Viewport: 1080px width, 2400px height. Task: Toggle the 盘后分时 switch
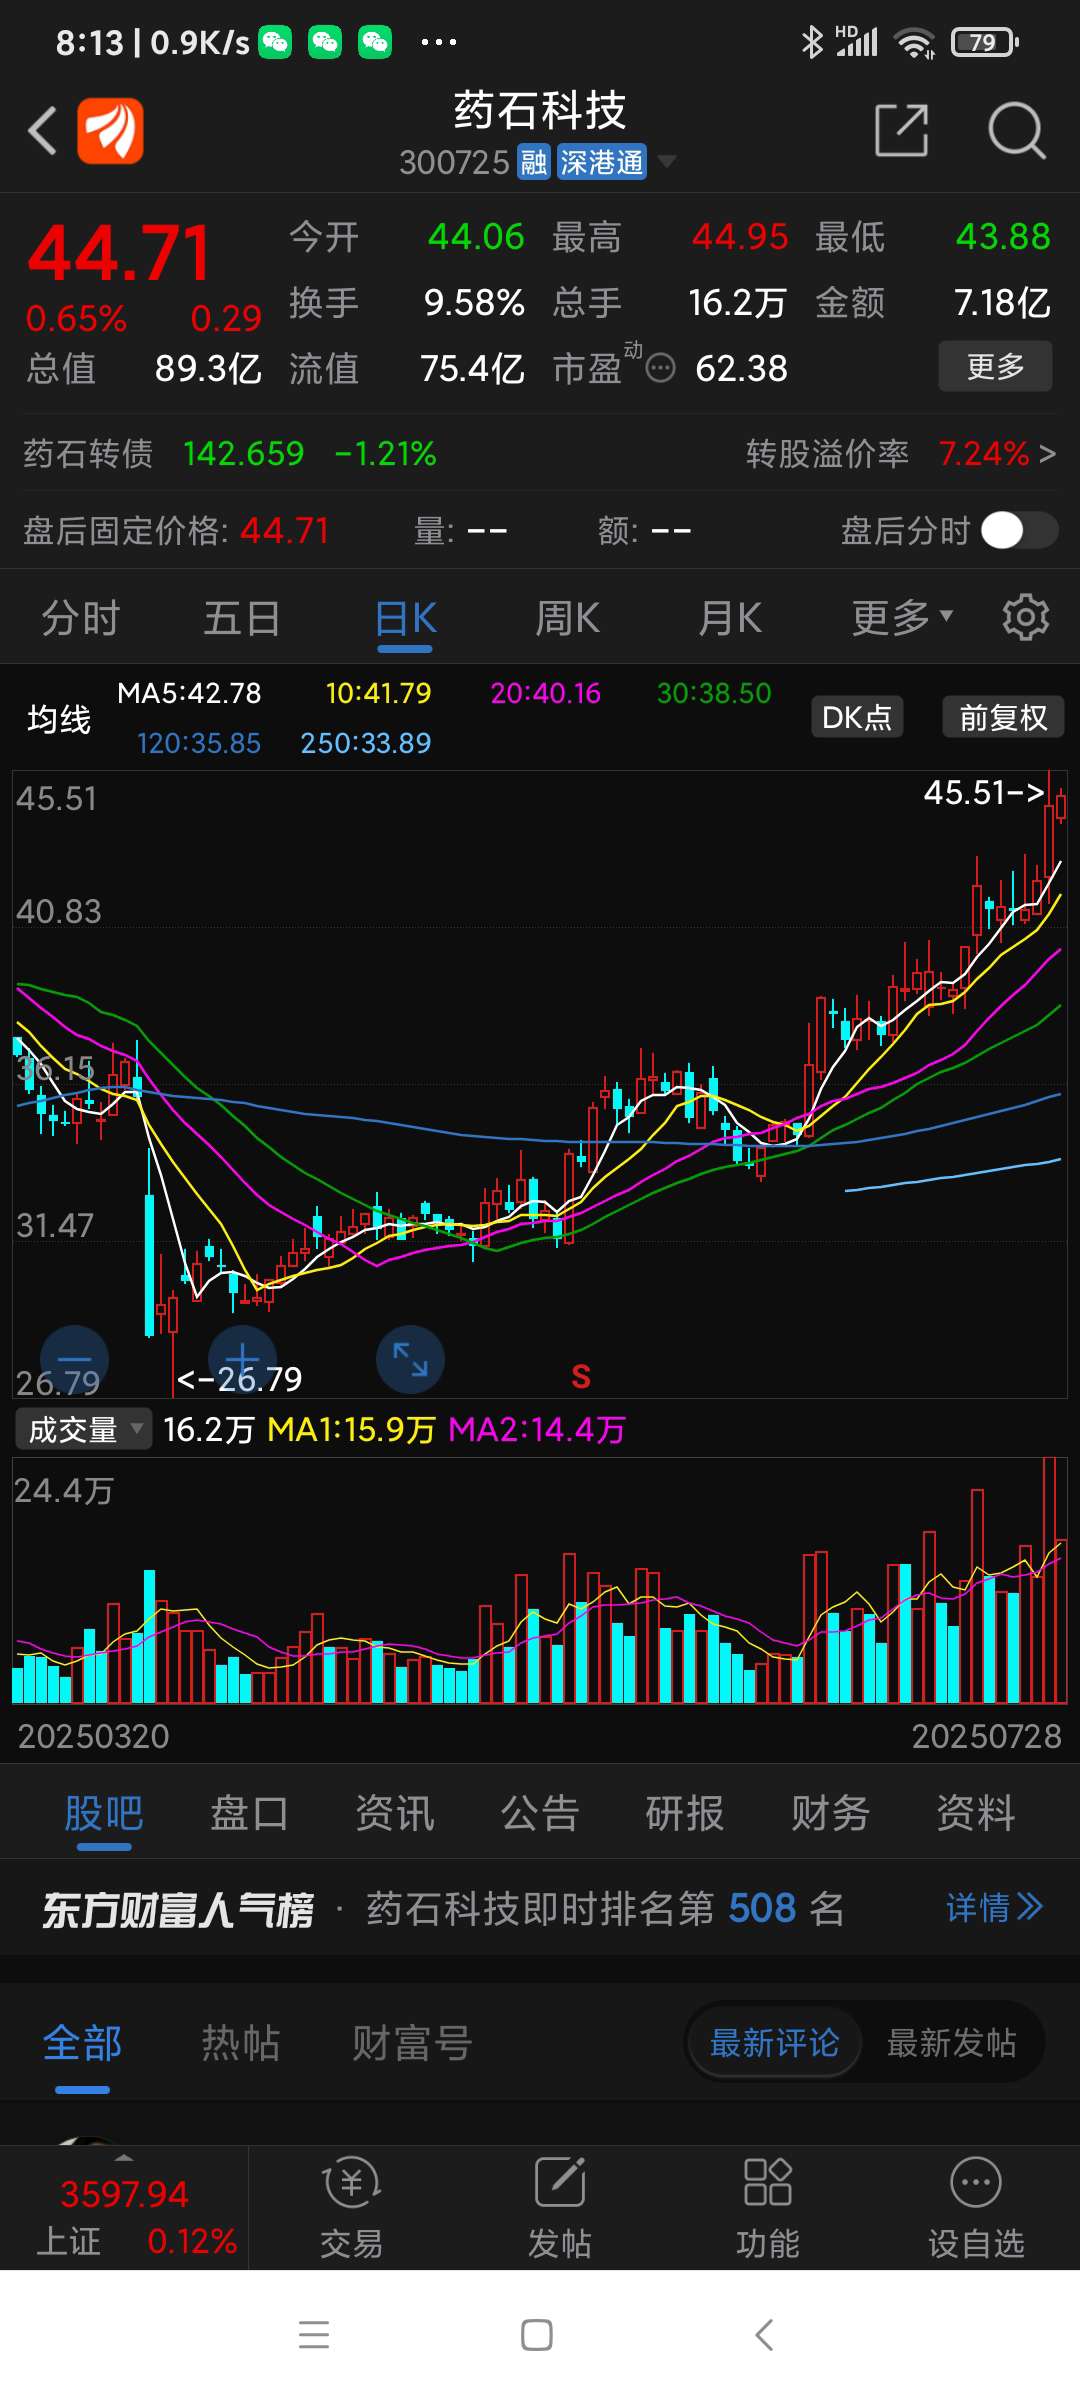[x=1019, y=530]
